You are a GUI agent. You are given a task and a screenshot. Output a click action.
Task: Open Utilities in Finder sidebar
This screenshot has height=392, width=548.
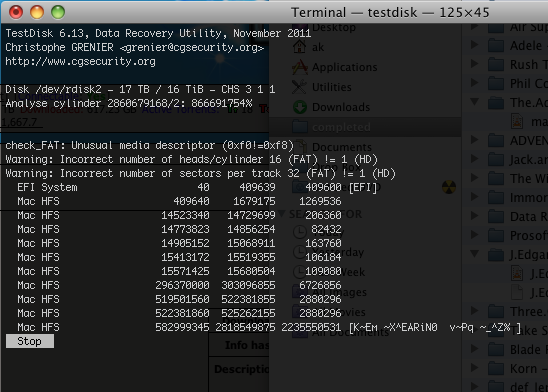pos(331,87)
